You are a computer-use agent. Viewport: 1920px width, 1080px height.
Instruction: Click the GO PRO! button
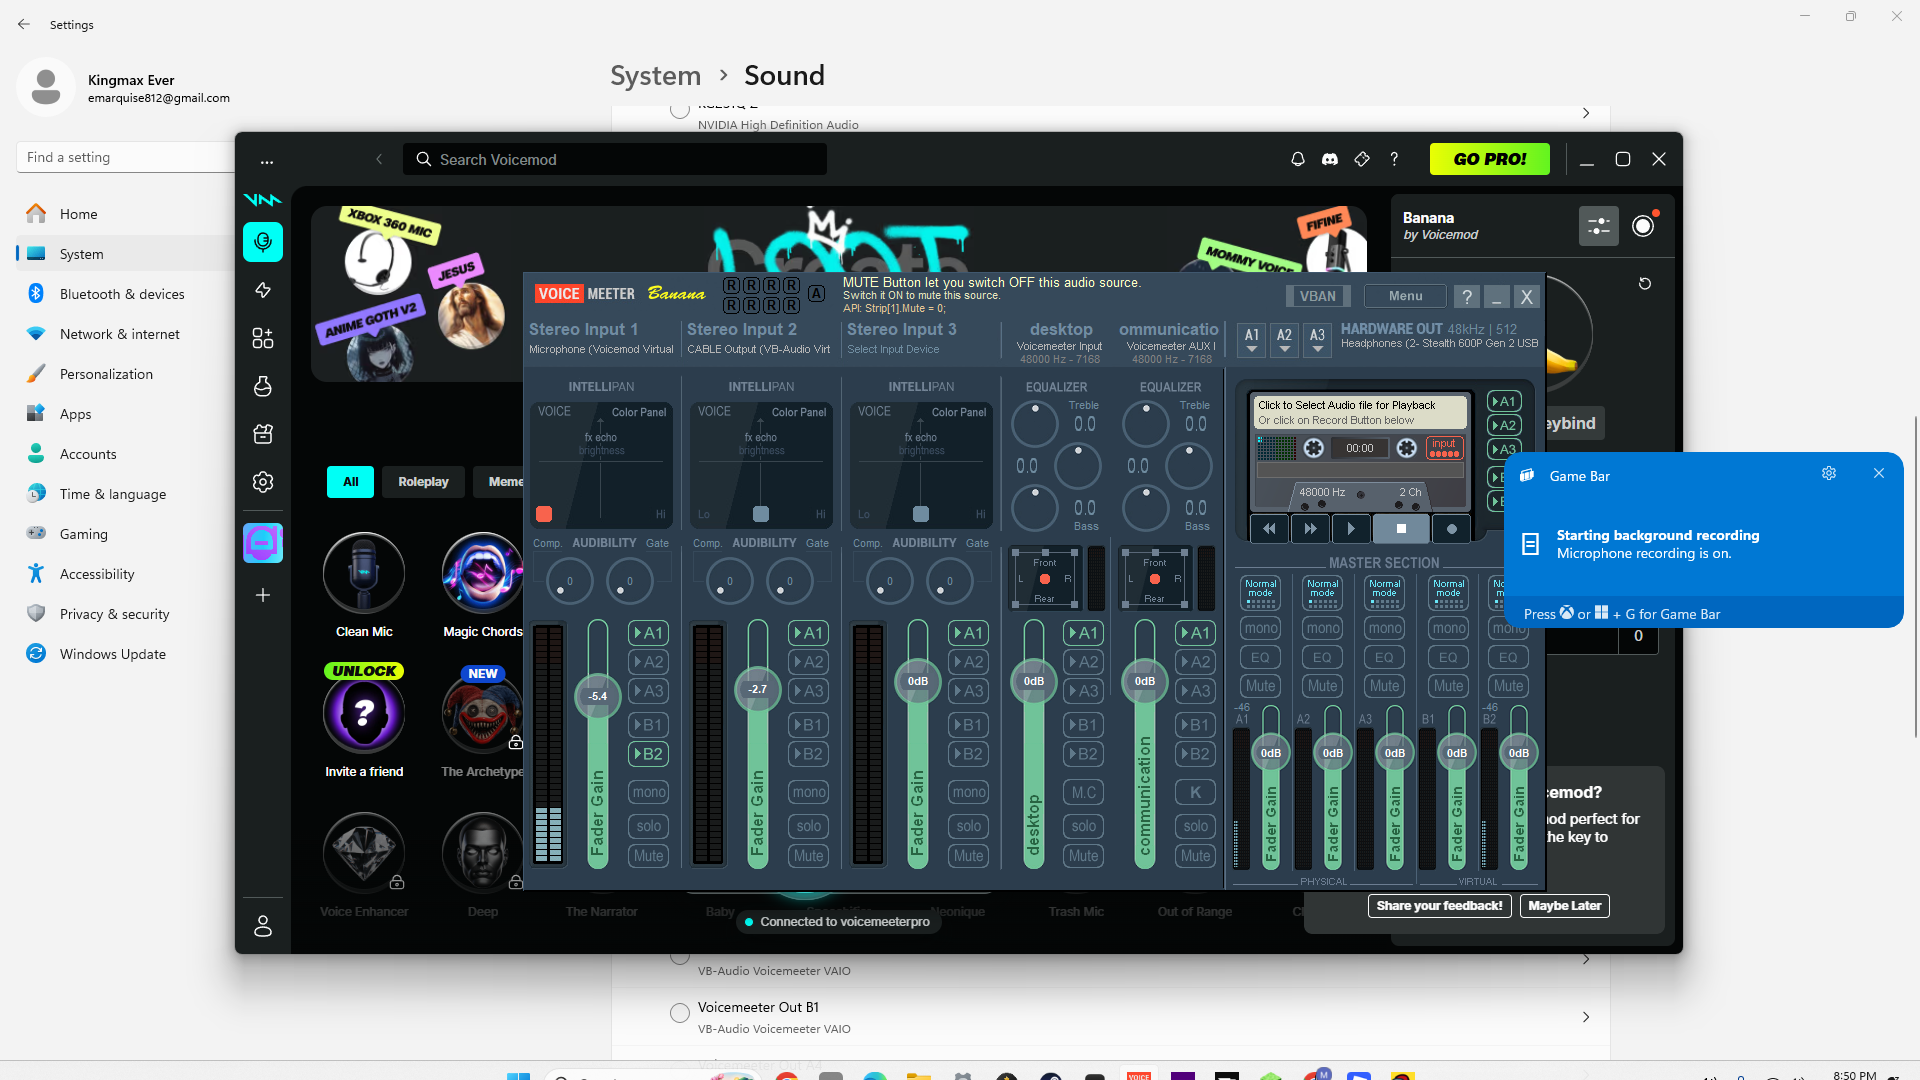point(1490,159)
